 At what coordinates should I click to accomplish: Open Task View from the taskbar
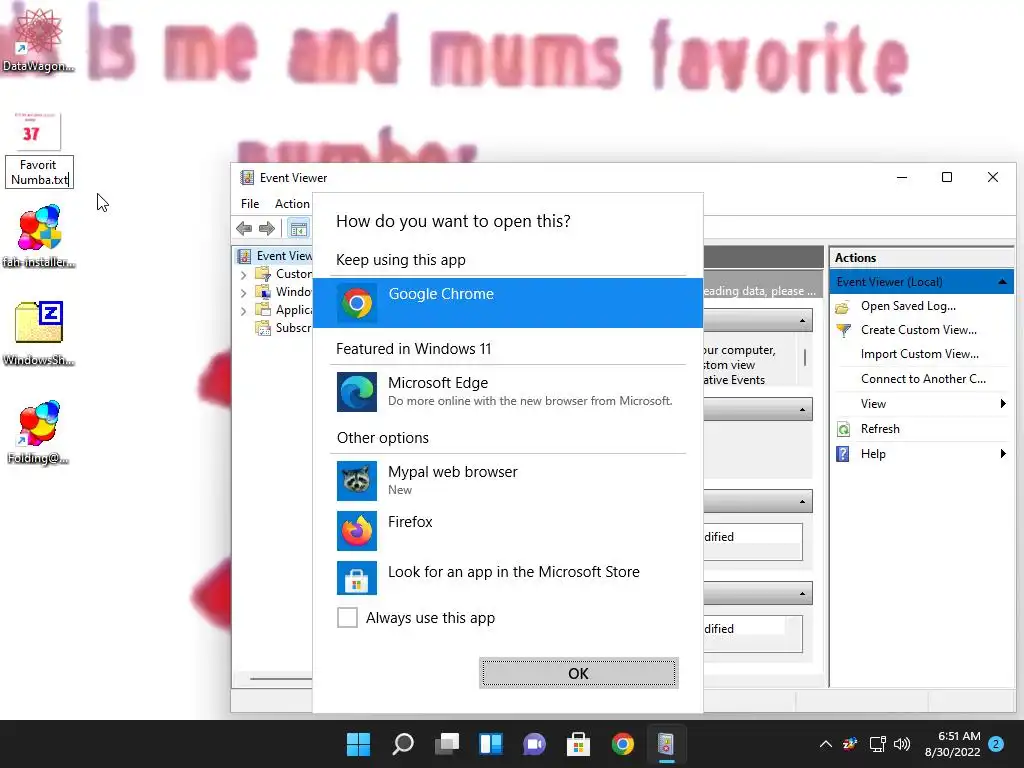447,744
